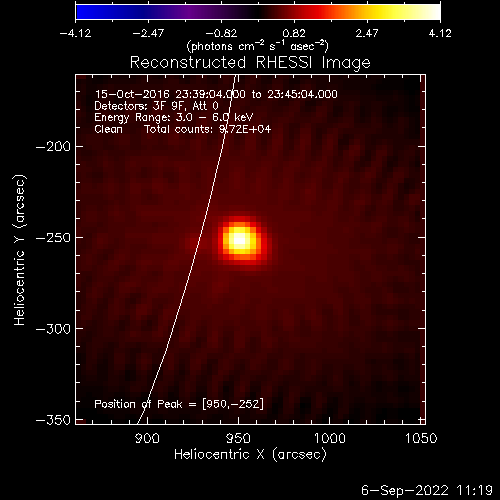The image size is (500, 500).
Task: Click the timestamp 6-Sep-2022 11:19
Action: click(x=427, y=490)
